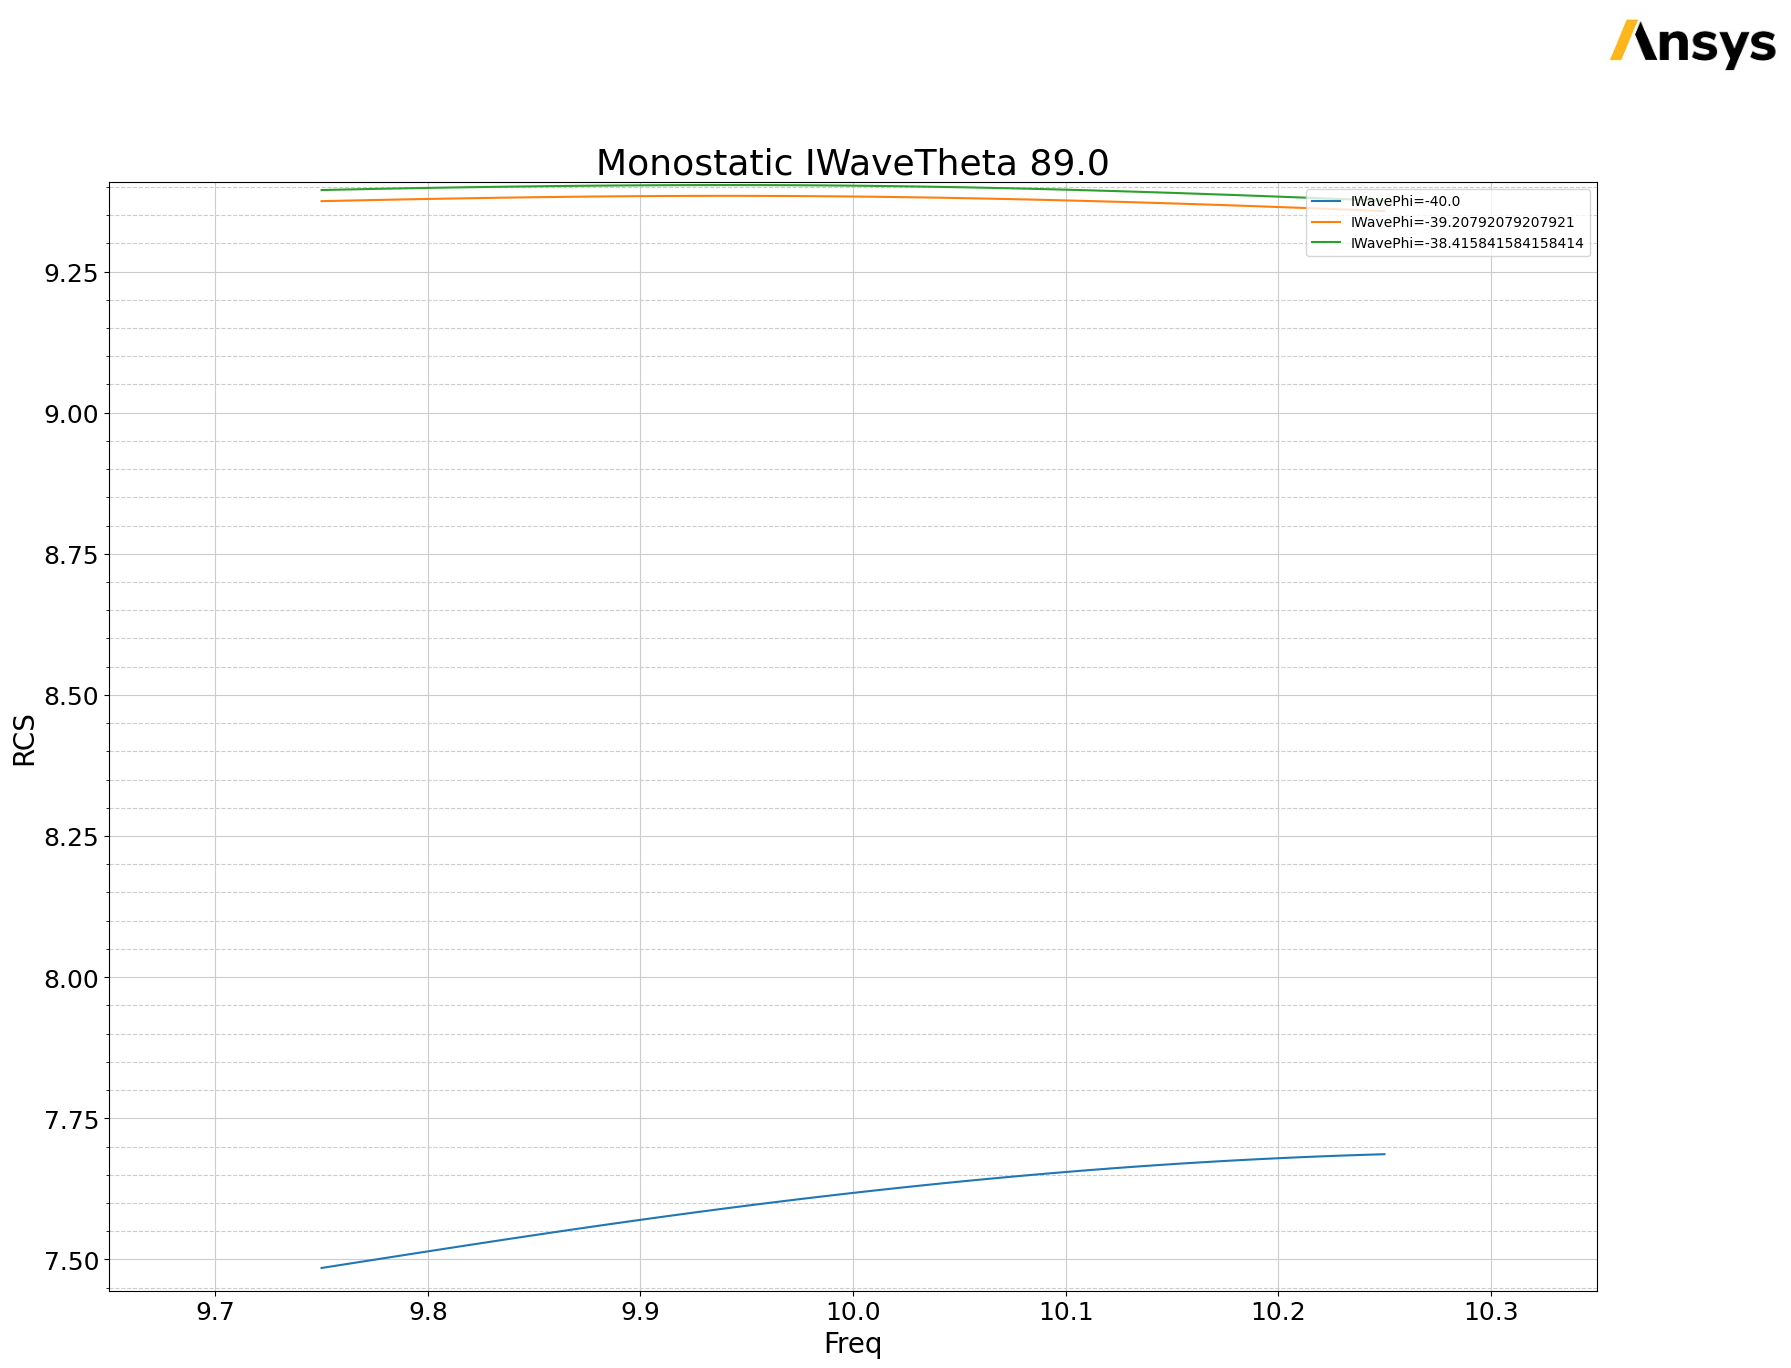Select the IWavePhi=-40.0 legend entry
Screen dimensions: 1791x1368
click(1405, 201)
